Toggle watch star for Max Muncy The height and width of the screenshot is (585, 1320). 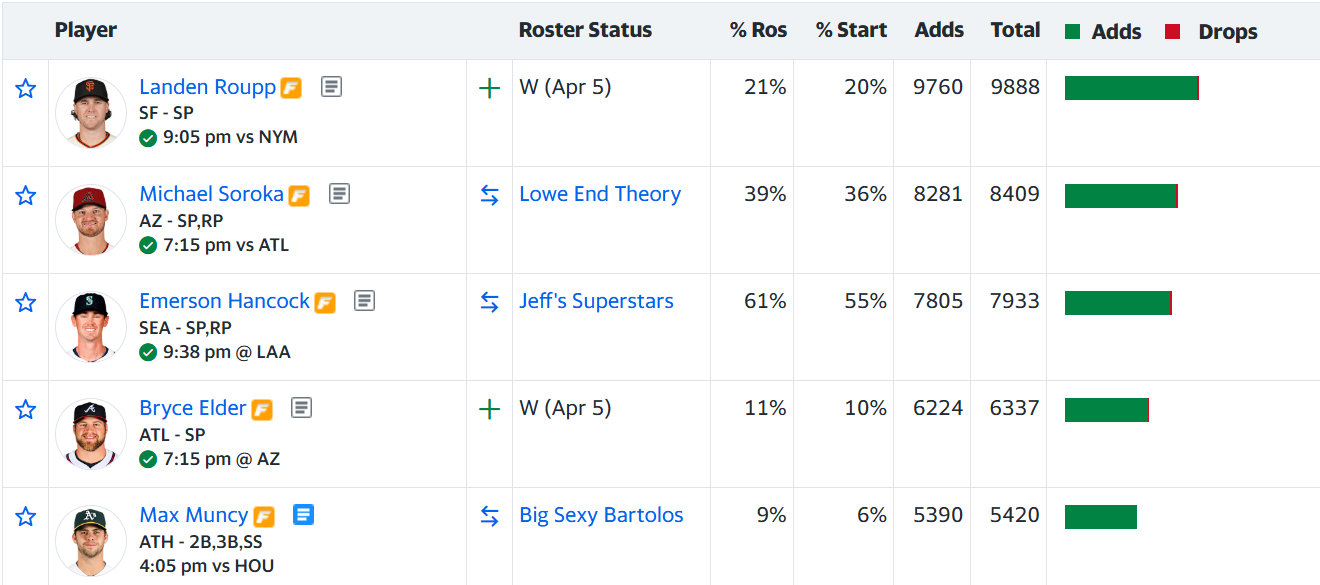(26, 517)
